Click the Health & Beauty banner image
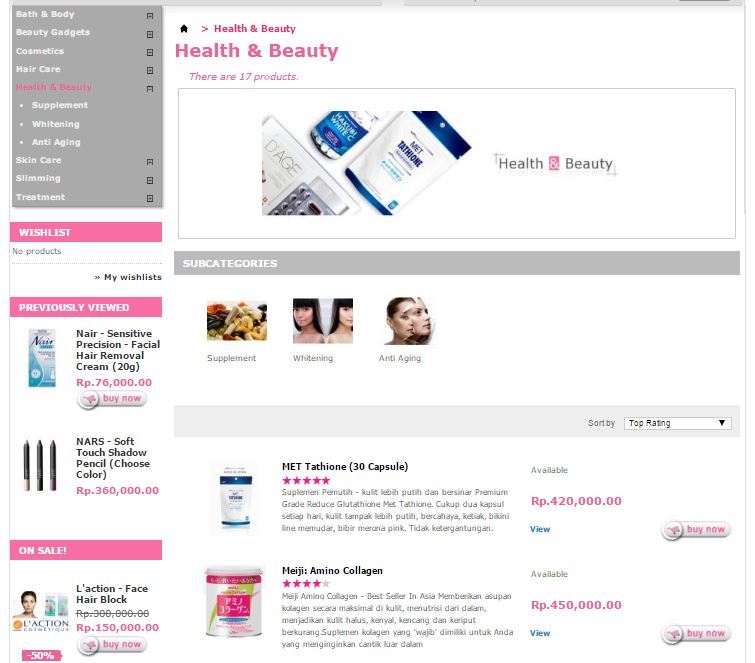 (456, 163)
